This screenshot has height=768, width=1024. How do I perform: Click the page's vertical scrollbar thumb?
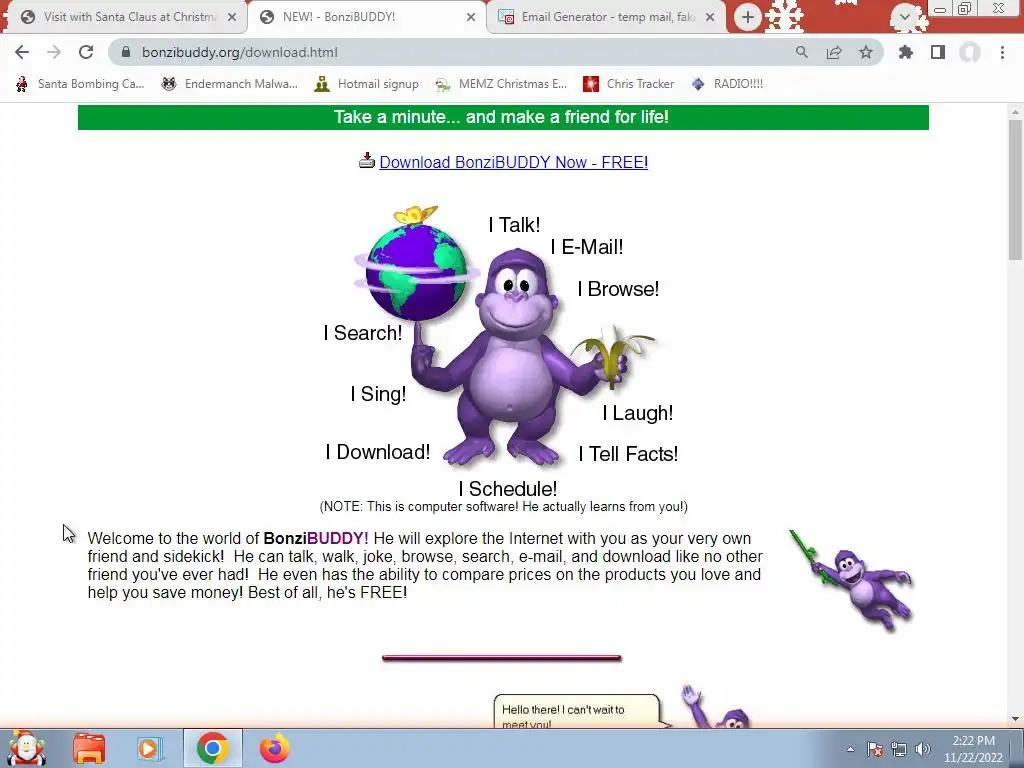[x=1015, y=189]
